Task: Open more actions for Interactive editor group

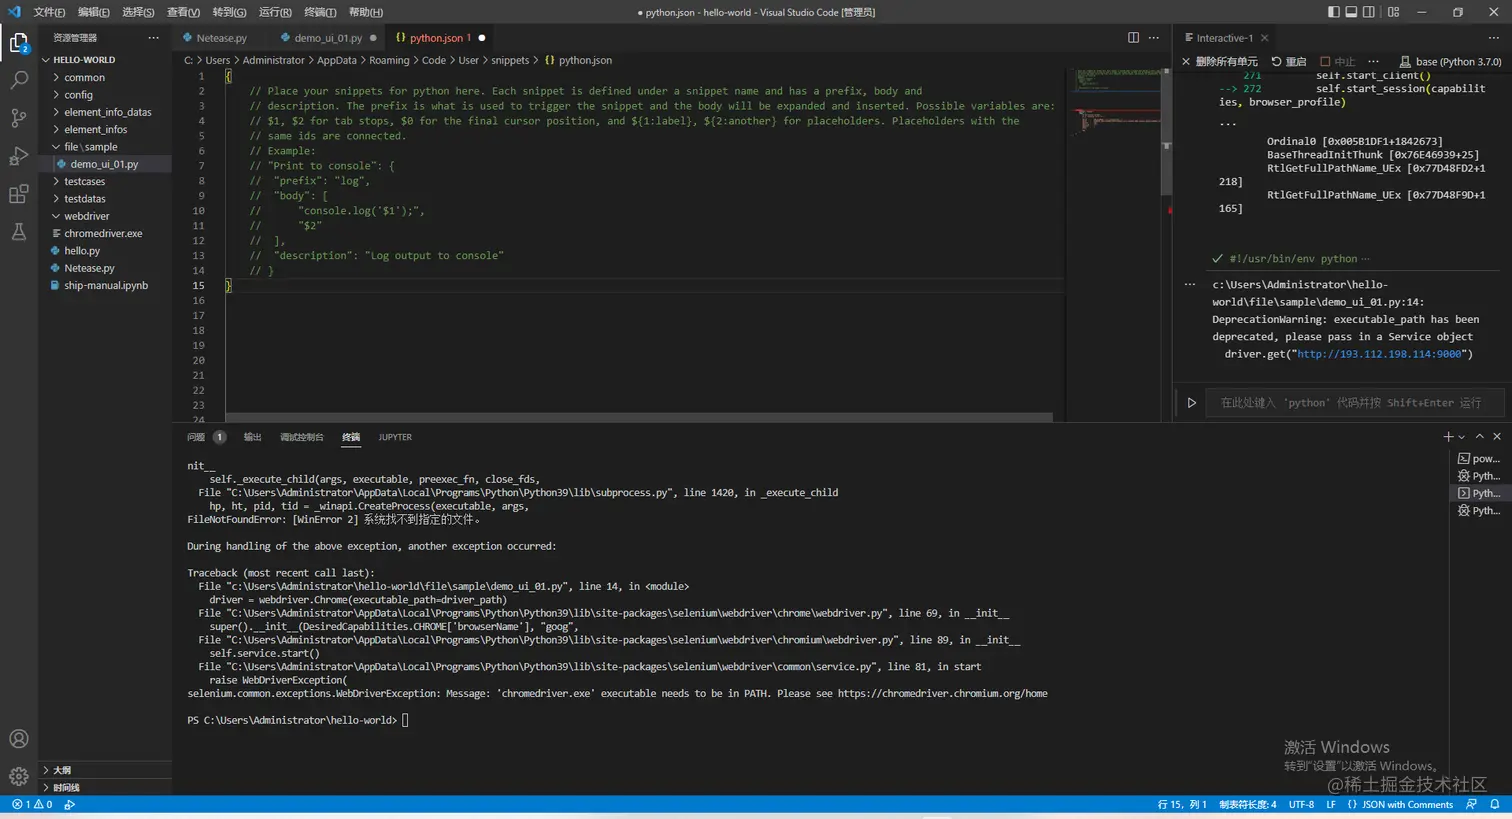Action: coord(1494,38)
